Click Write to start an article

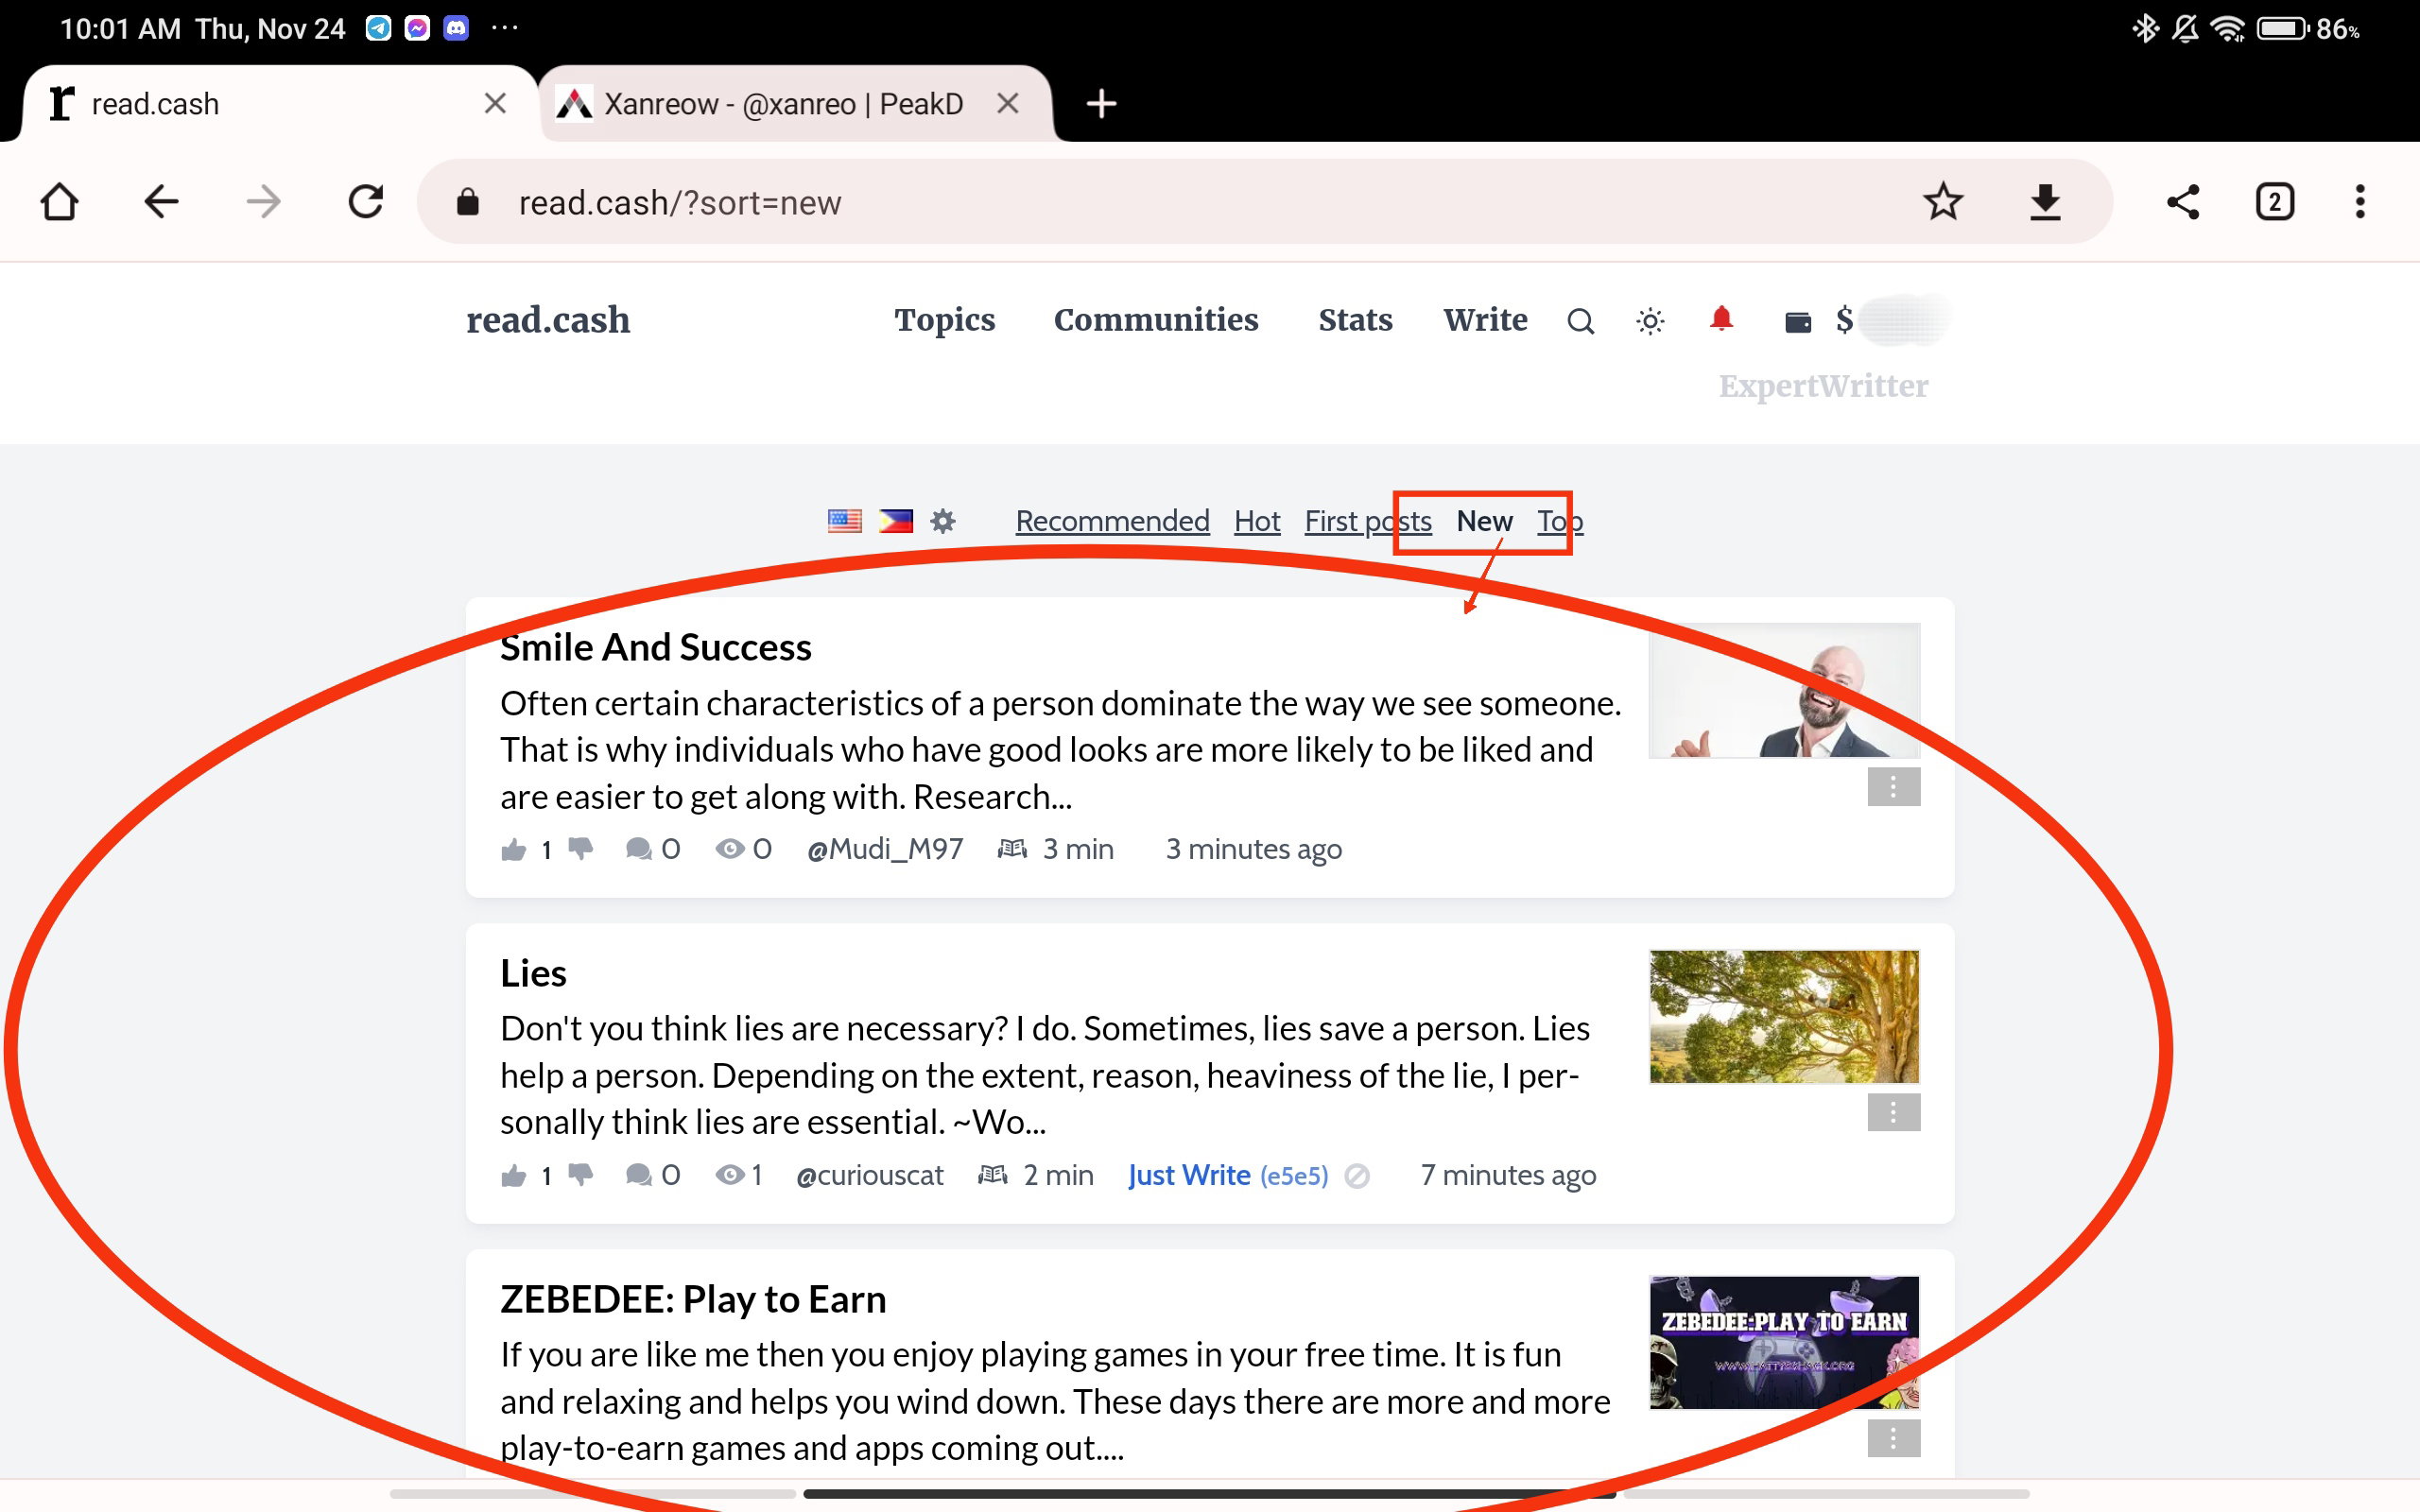1485,320
